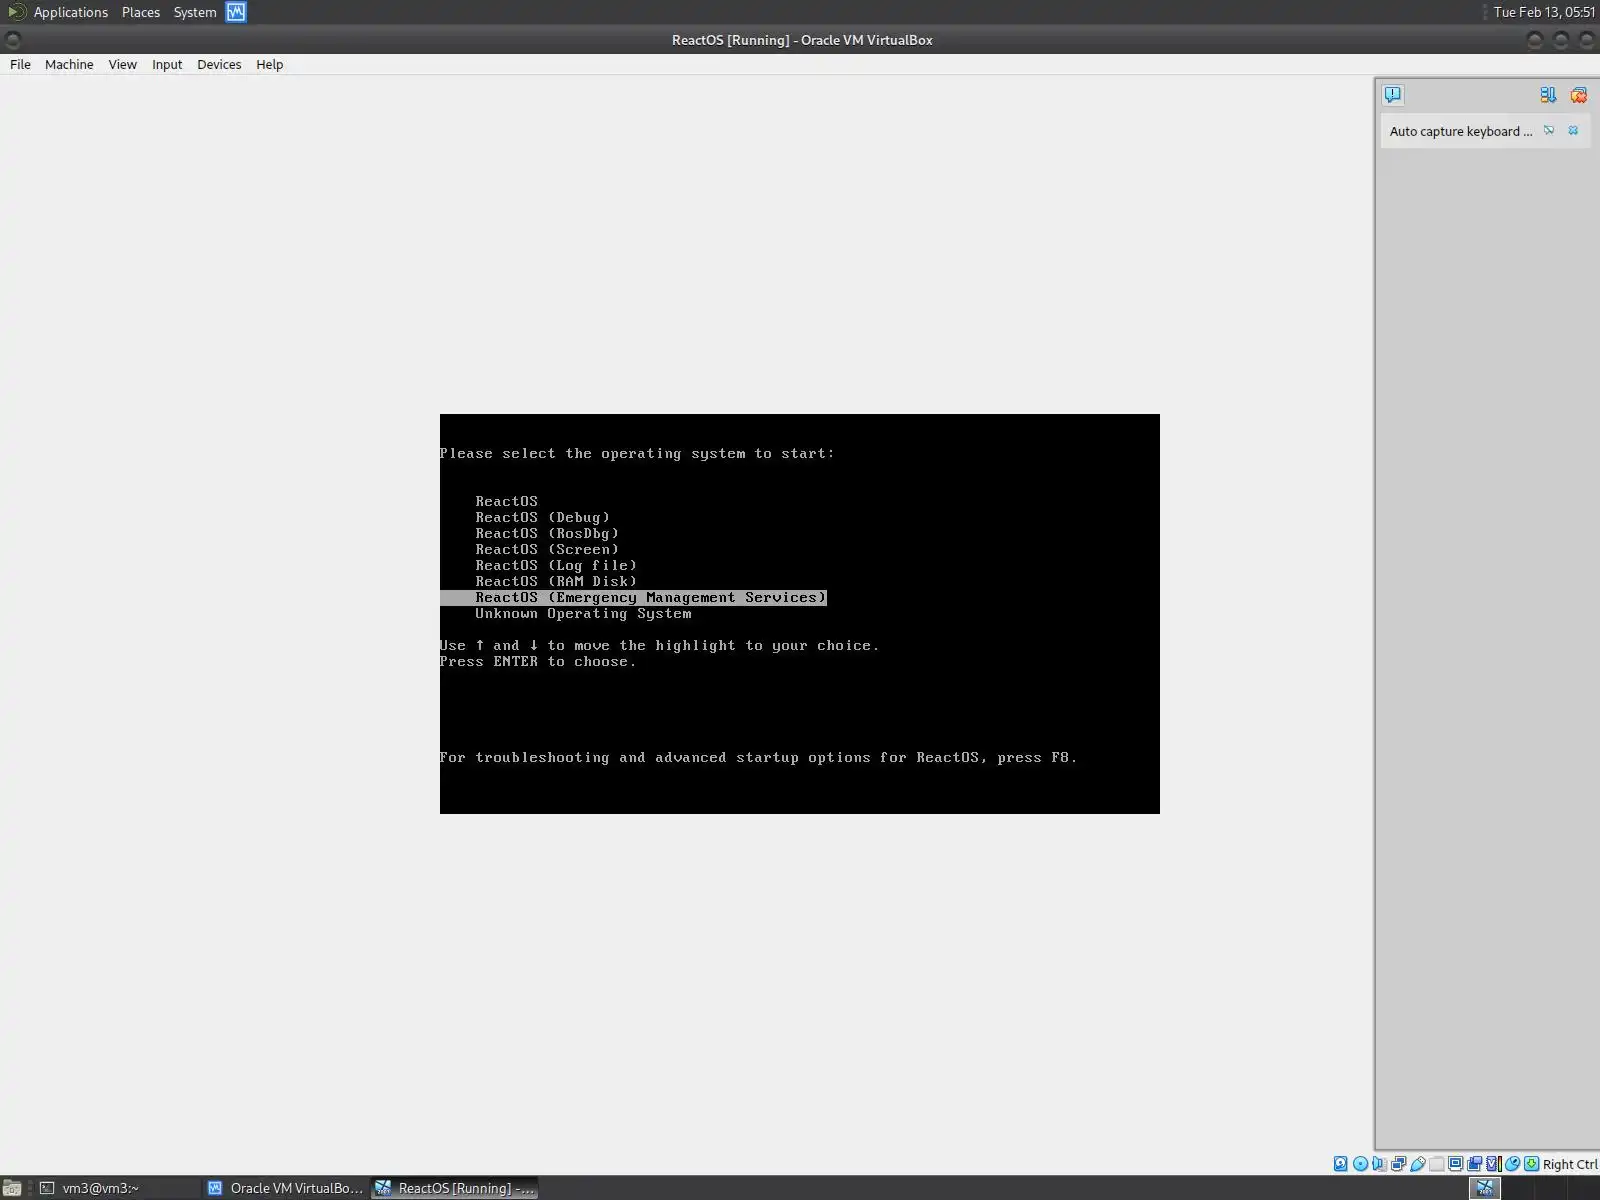This screenshot has width=1600, height=1200.
Task: Click the ReactOS [Running] taskbar button
Action: tap(455, 1188)
